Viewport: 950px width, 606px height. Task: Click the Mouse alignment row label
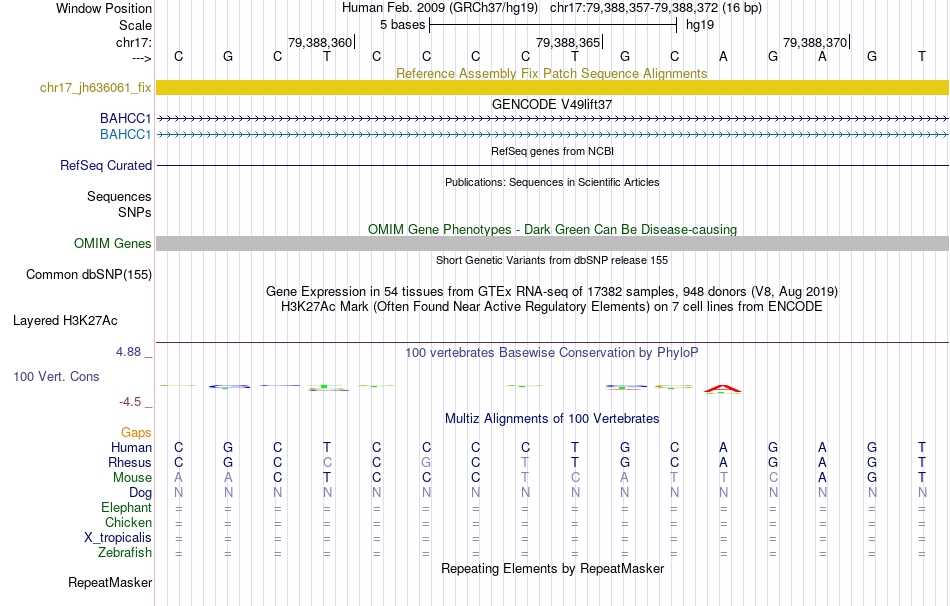coord(132,478)
